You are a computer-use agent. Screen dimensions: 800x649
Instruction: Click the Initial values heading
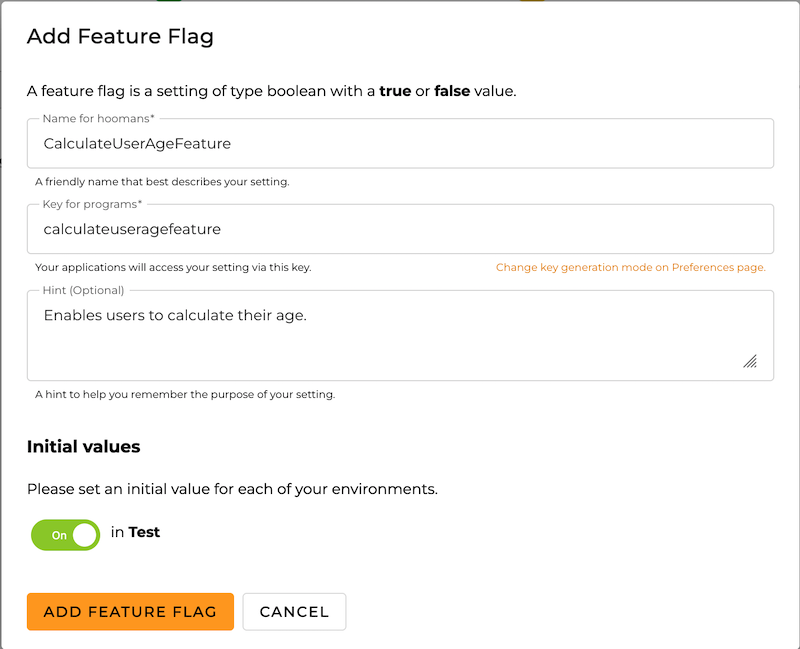coord(84,446)
